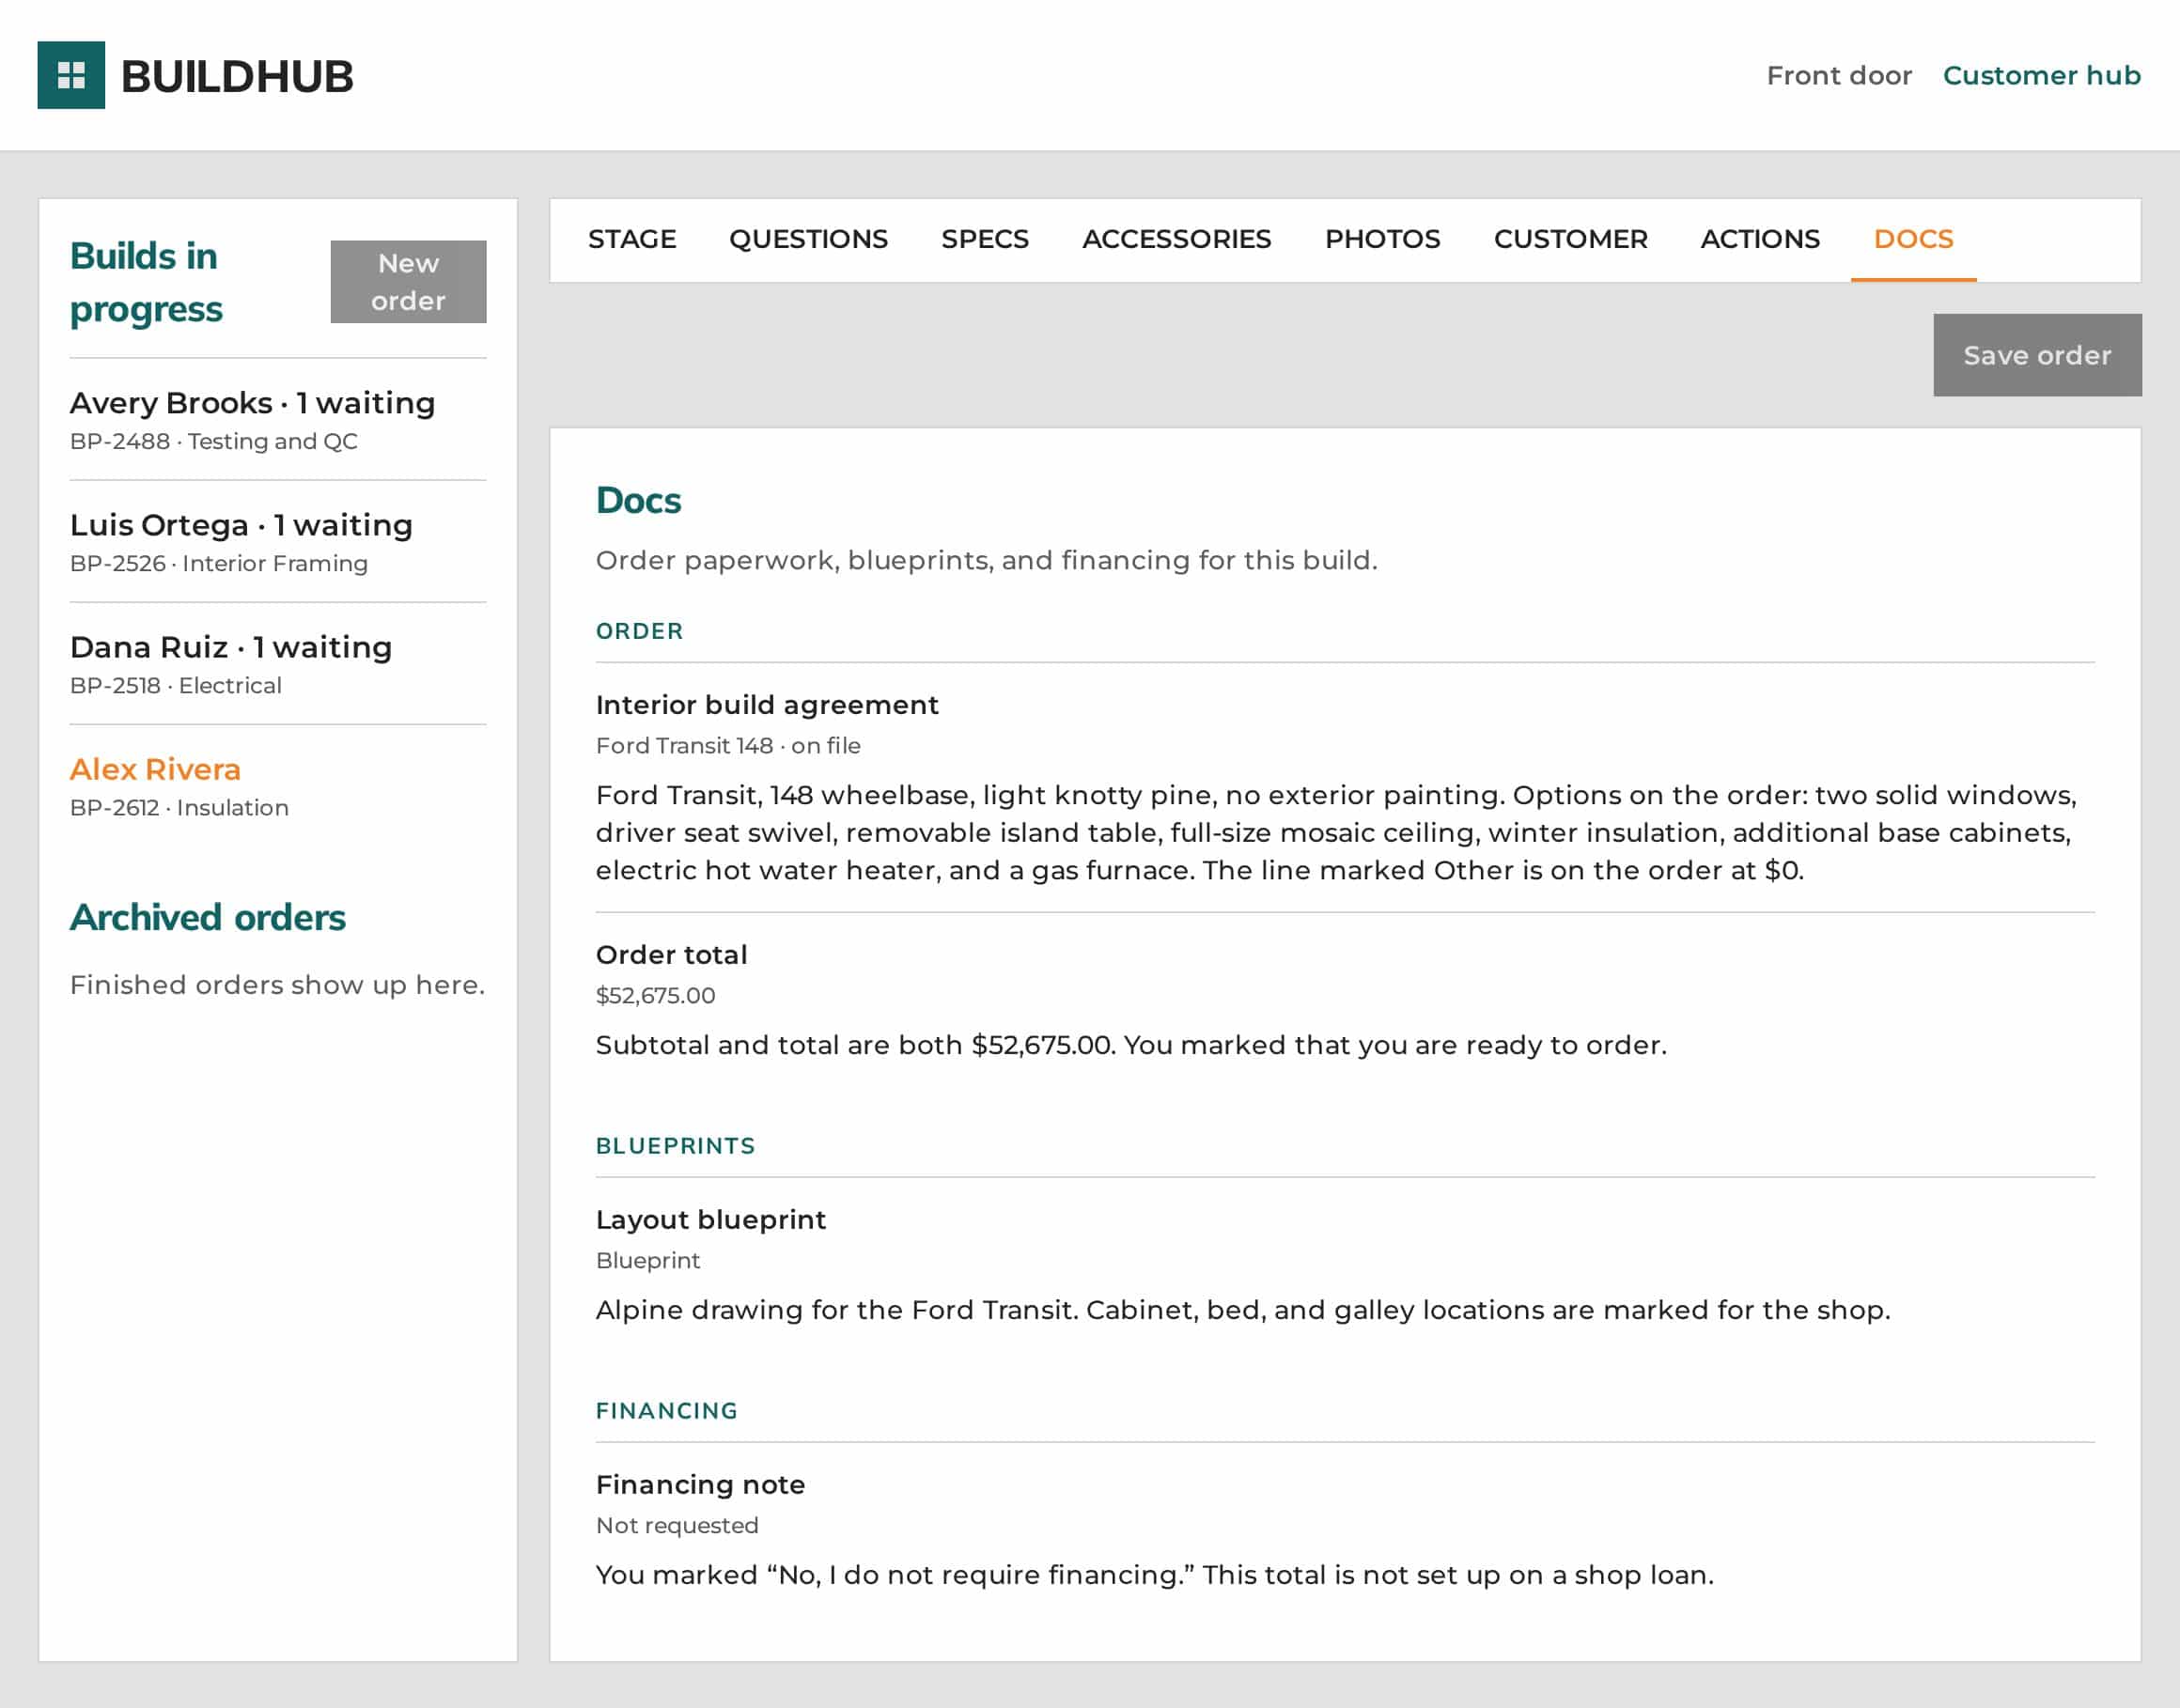Open Alex Rivera's Insulation build
The width and height of the screenshot is (2180, 1708).
coord(278,786)
